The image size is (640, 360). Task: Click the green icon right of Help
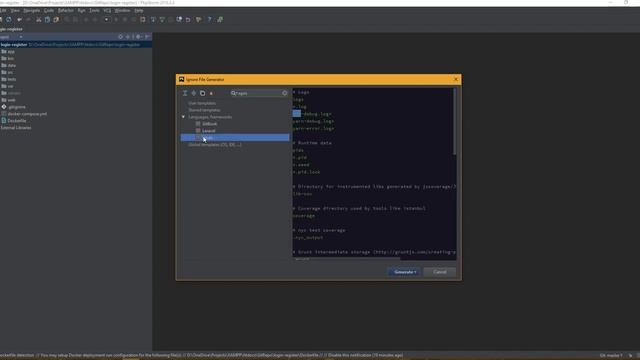point(220,20)
